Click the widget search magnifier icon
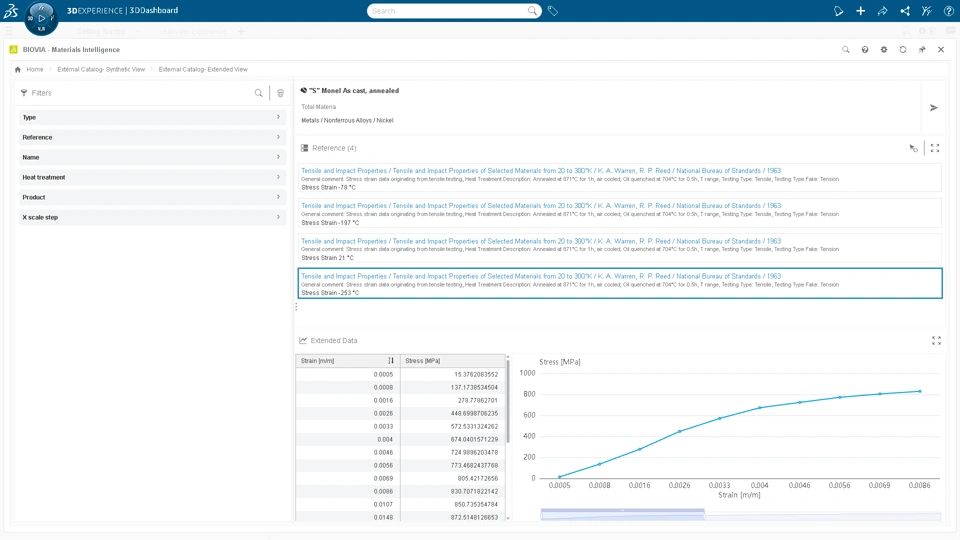The width and height of the screenshot is (960, 540). 846,50
